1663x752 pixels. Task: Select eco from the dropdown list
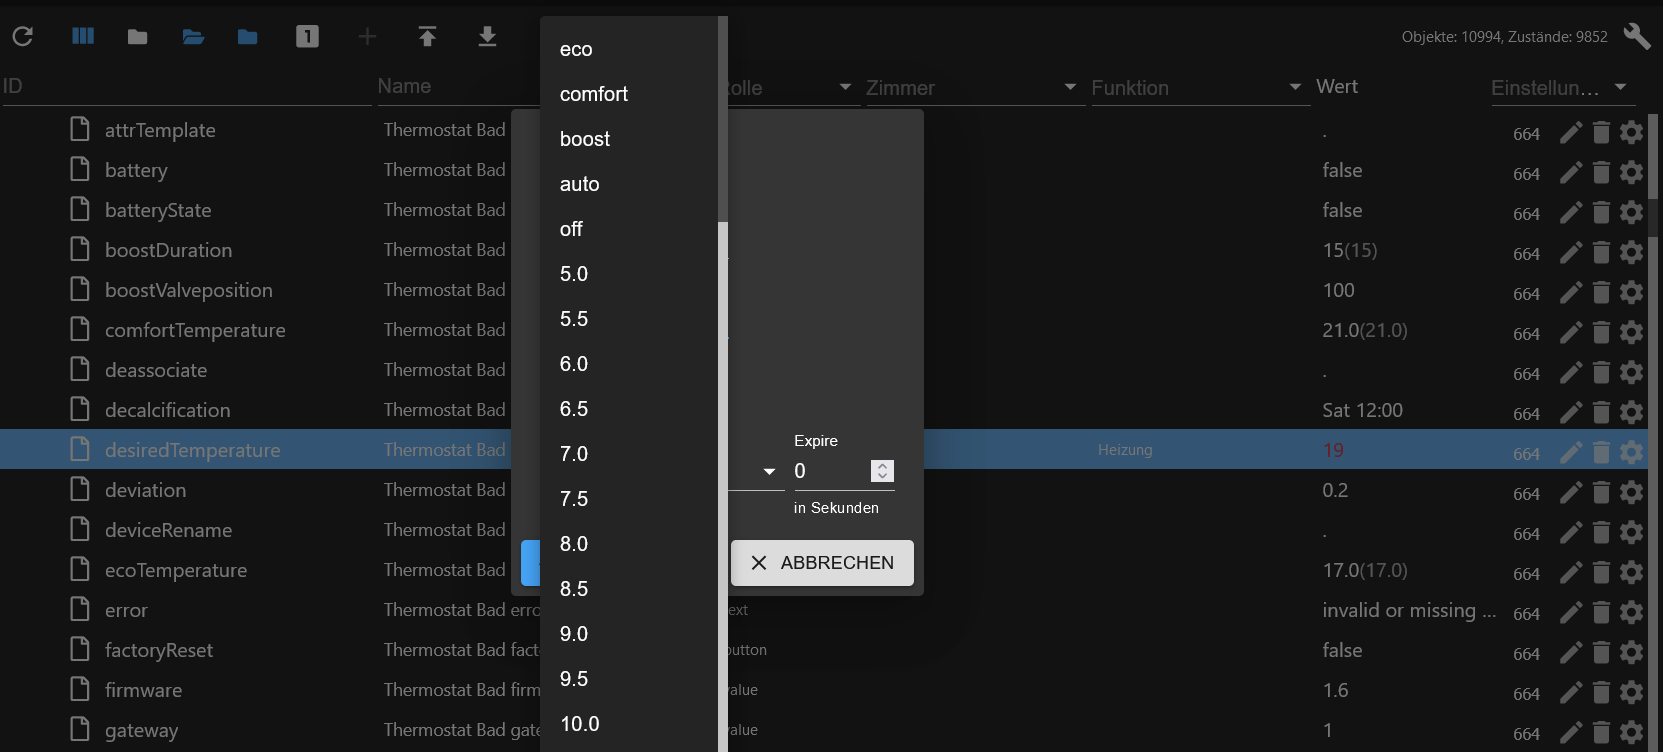coord(629,49)
